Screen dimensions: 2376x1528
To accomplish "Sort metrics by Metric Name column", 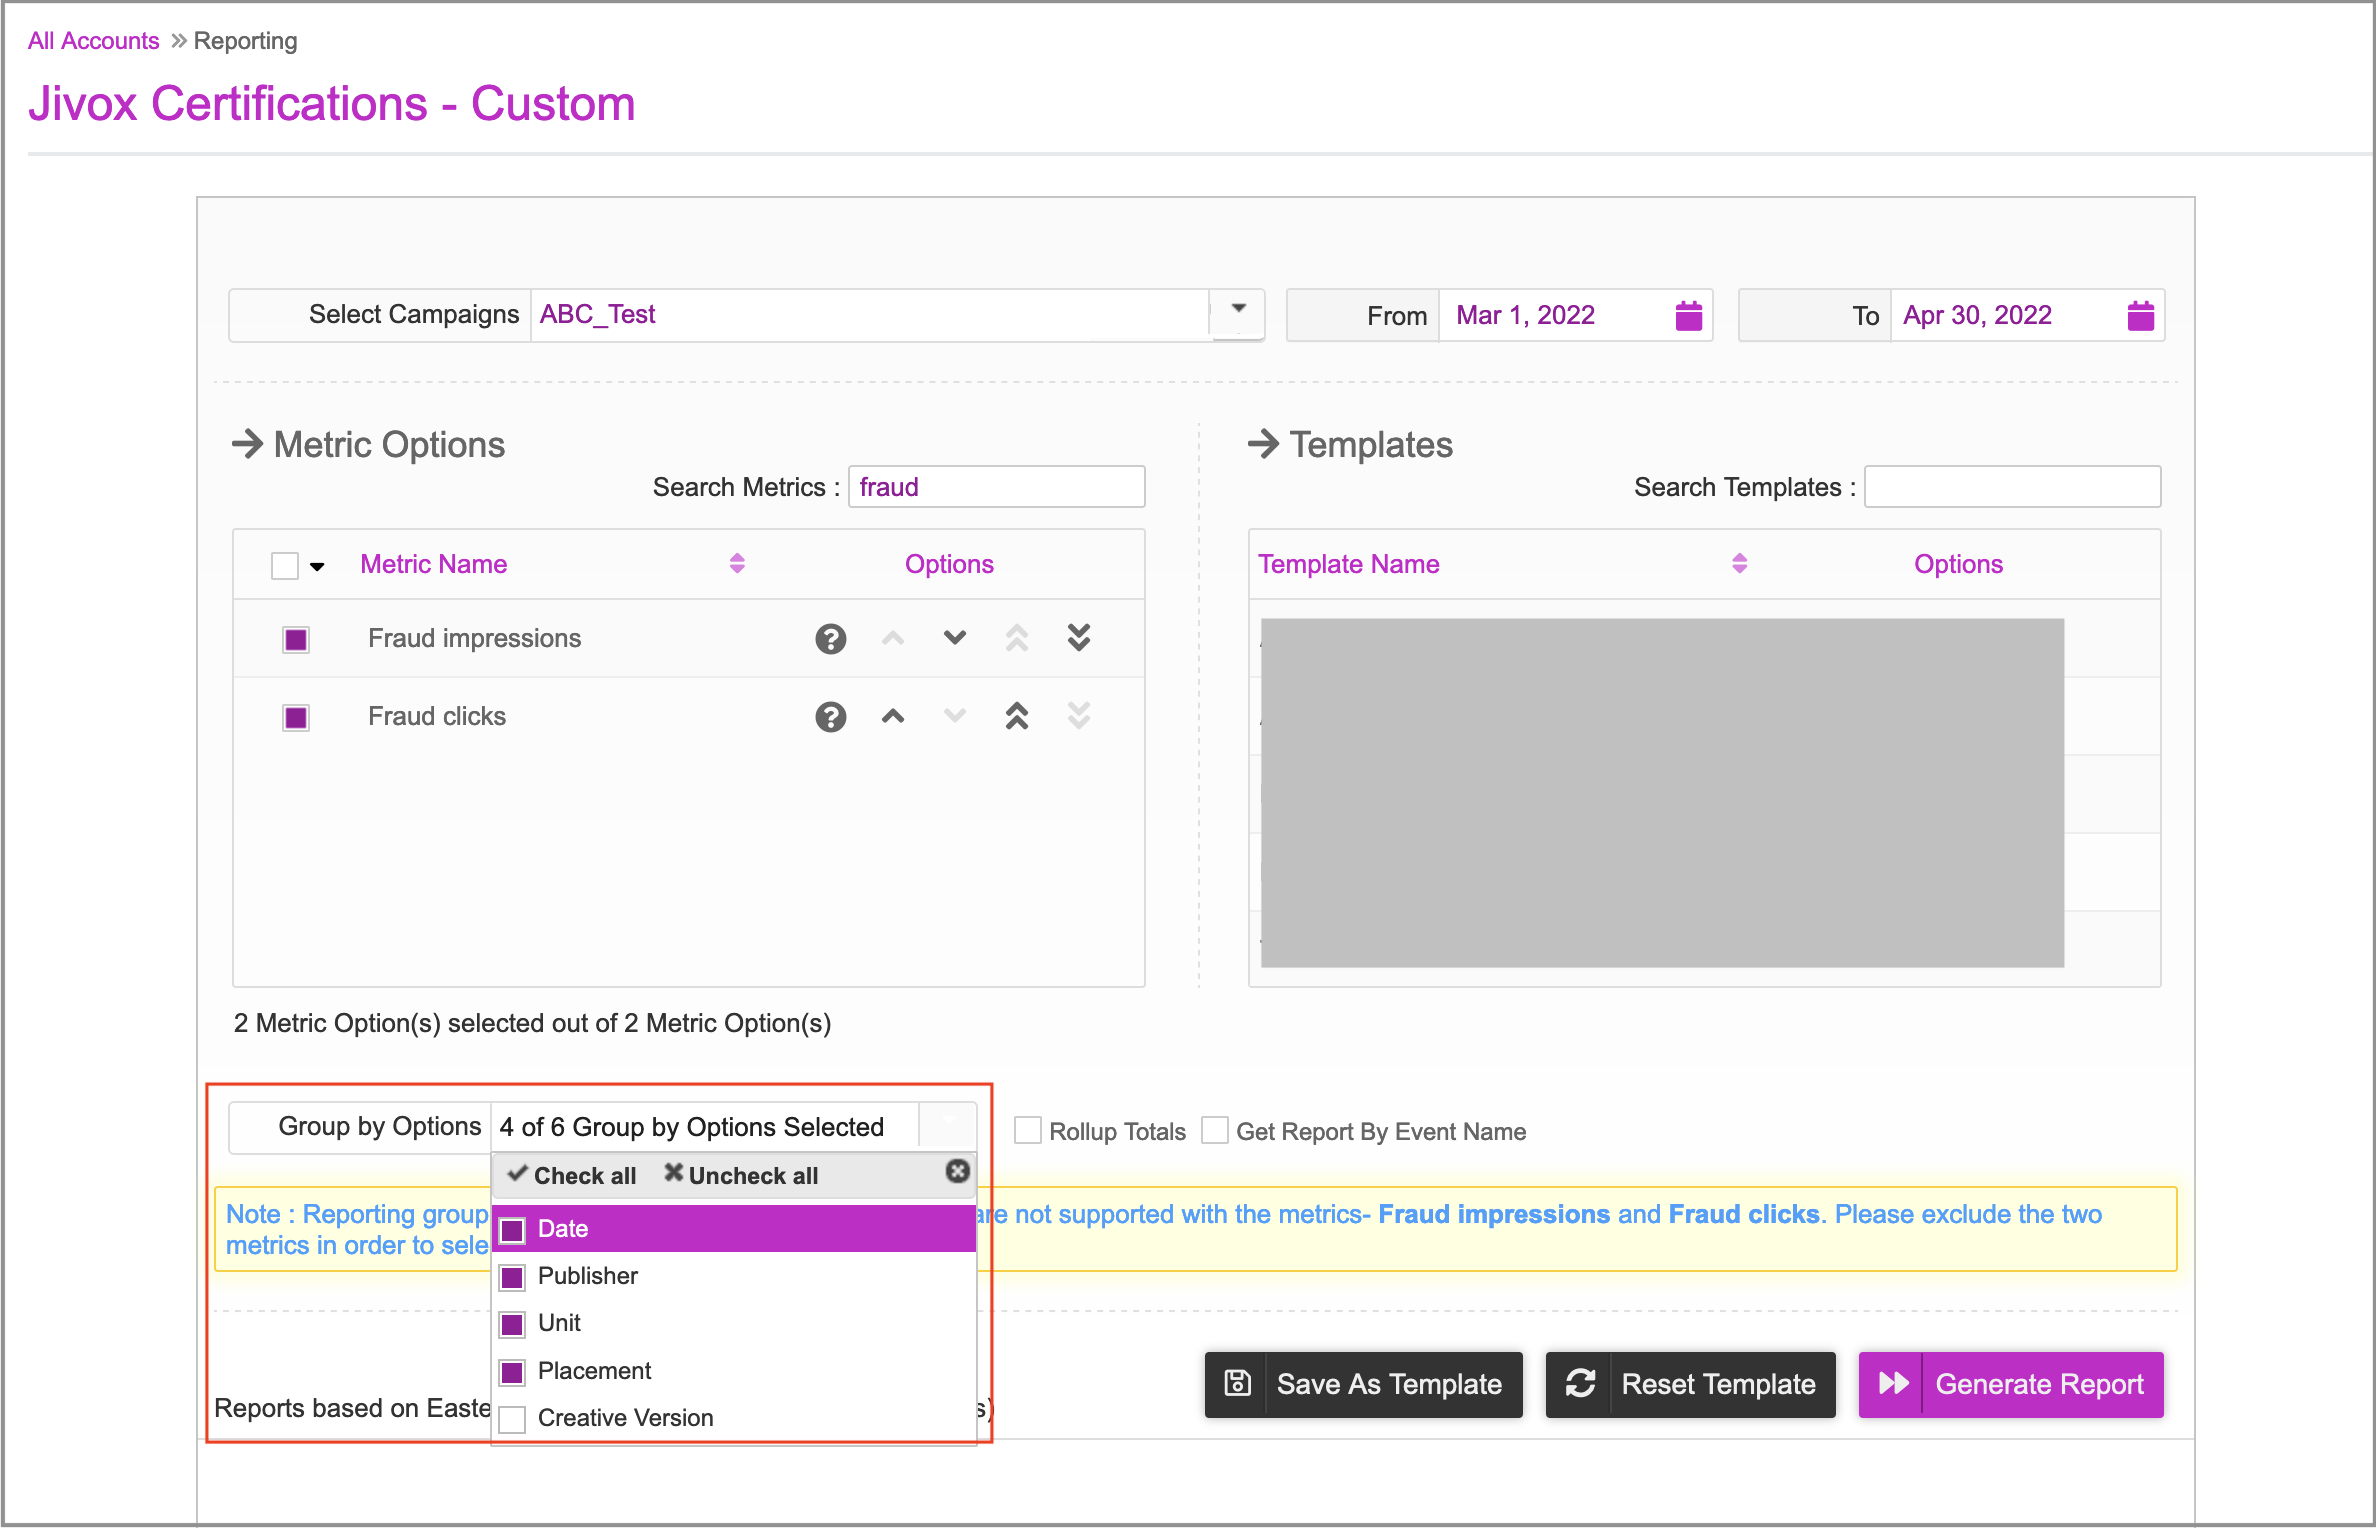I will pyautogui.click(x=737, y=563).
